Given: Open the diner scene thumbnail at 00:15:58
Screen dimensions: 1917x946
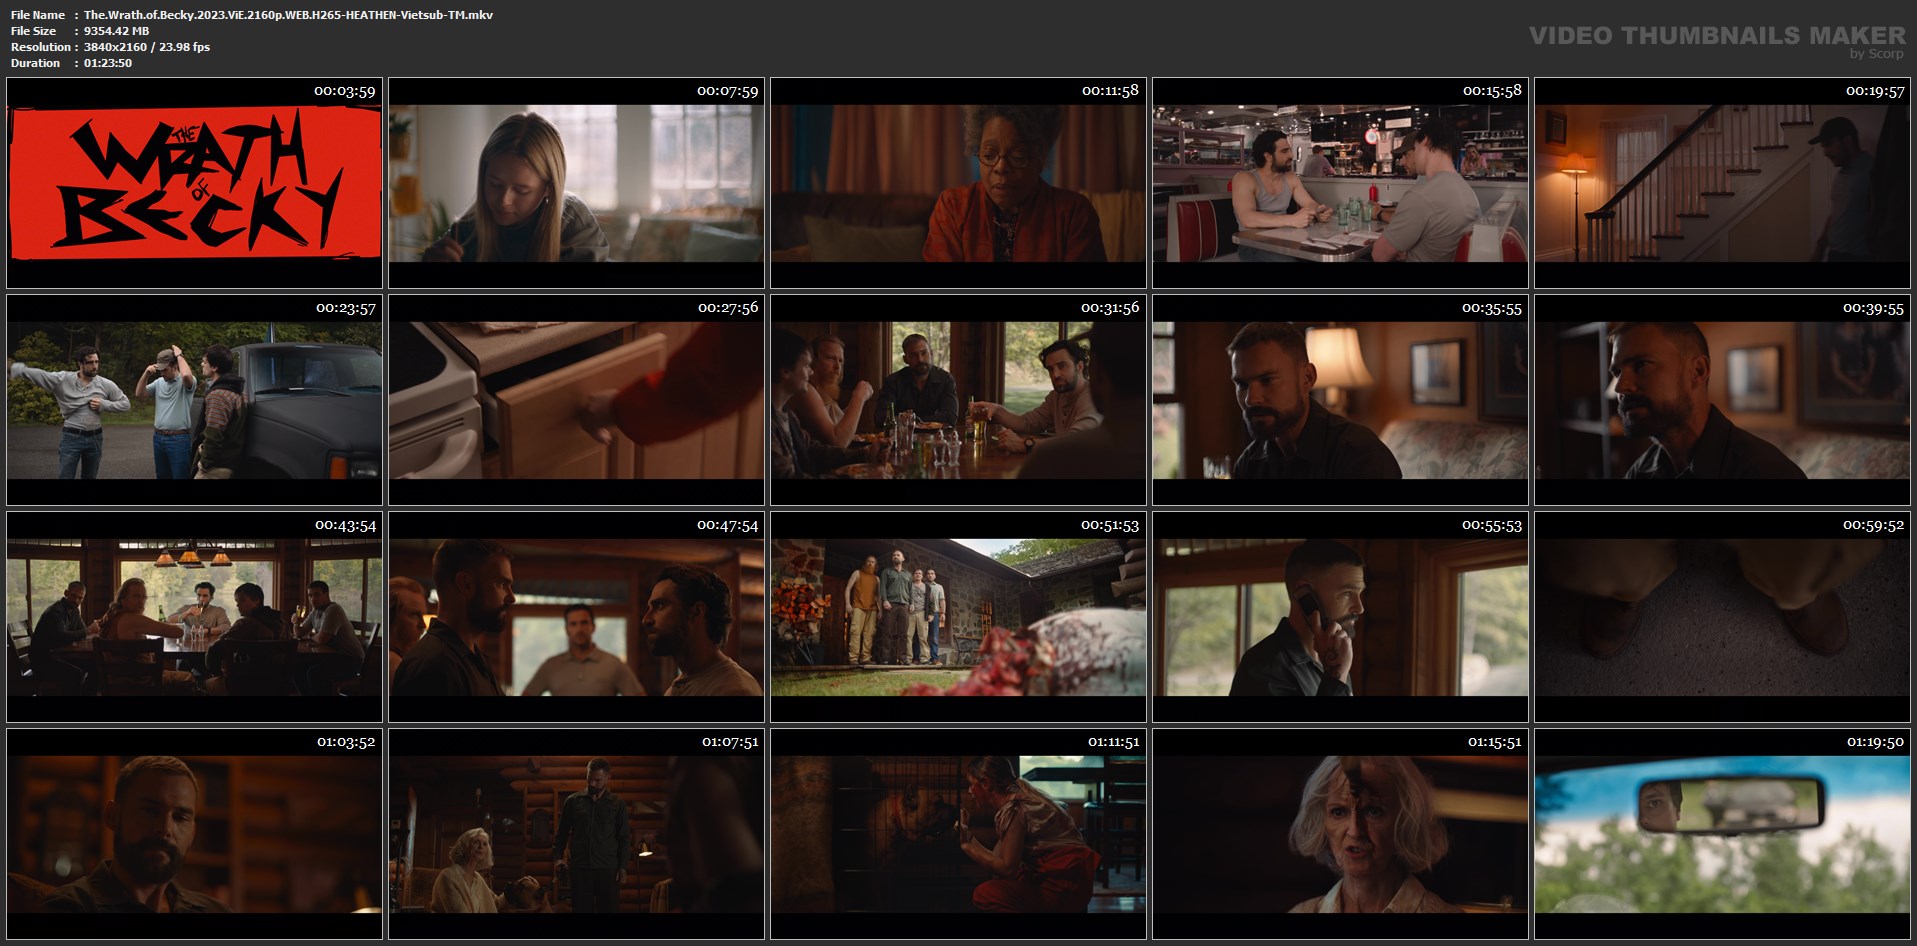Looking at the screenshot, I should 1340,183.
